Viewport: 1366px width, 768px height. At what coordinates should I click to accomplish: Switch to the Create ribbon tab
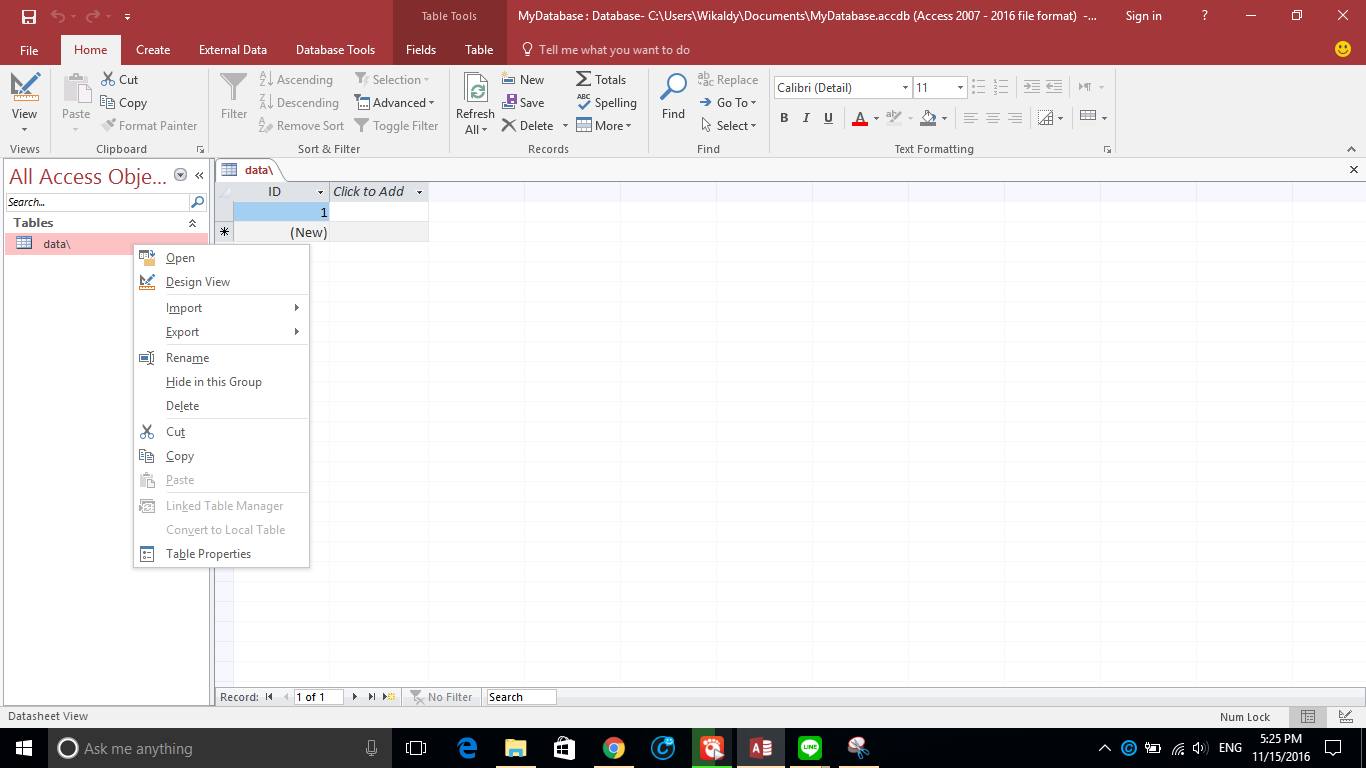pyautogui.click(x=153, y=50)
